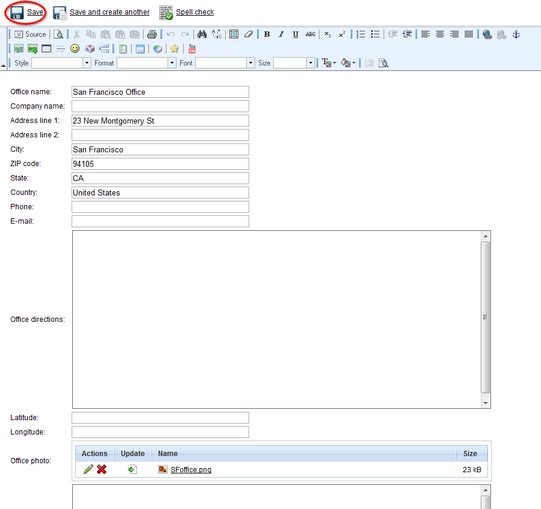Image resolution: width=541 pixels, height=509 pixels.
Task: Click Save and create another
Action: (x=109, y=12)
